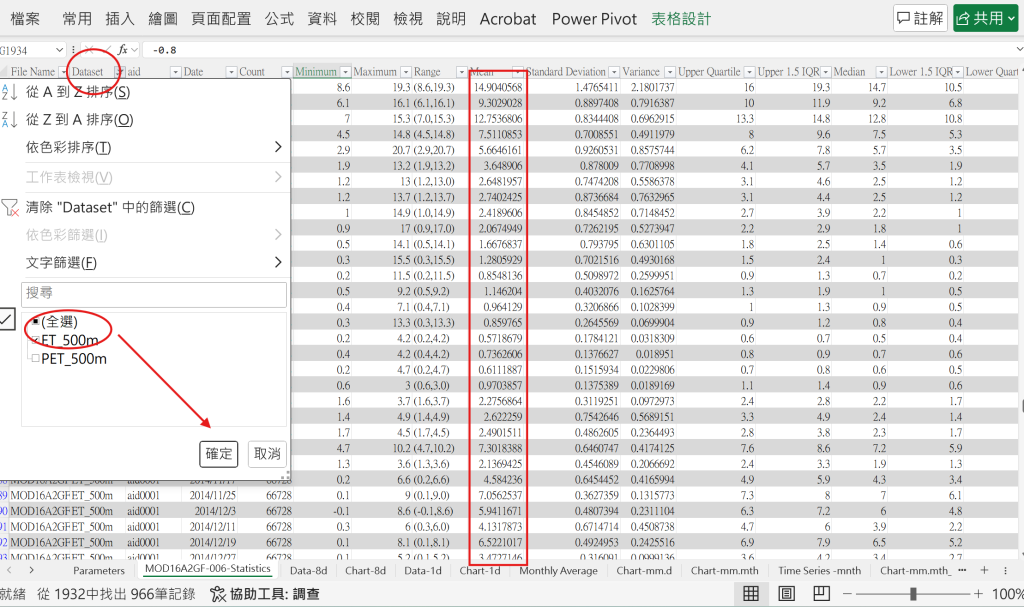Screen dimensions: 1024x607
Task: Open the 表格設計 Table Design tab
Action: (x=681, y=19)
